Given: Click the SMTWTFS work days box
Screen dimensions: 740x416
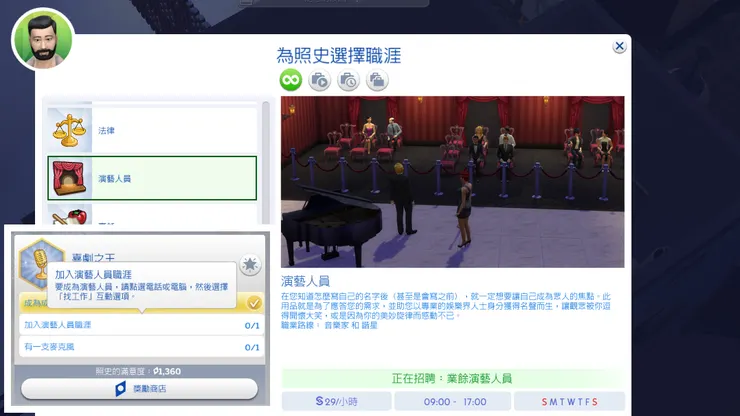Looking at the screenshot, I should [569, 402].
